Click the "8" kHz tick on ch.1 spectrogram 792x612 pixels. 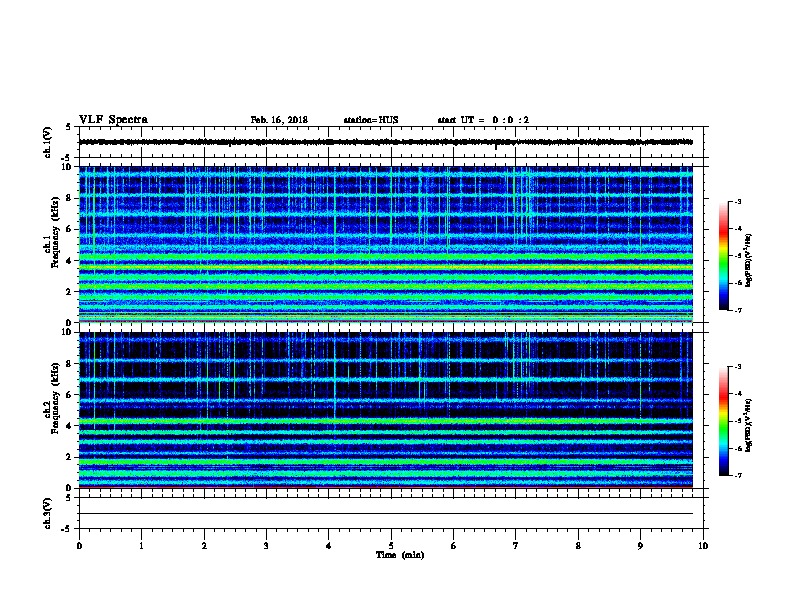(x=69, y=198)
